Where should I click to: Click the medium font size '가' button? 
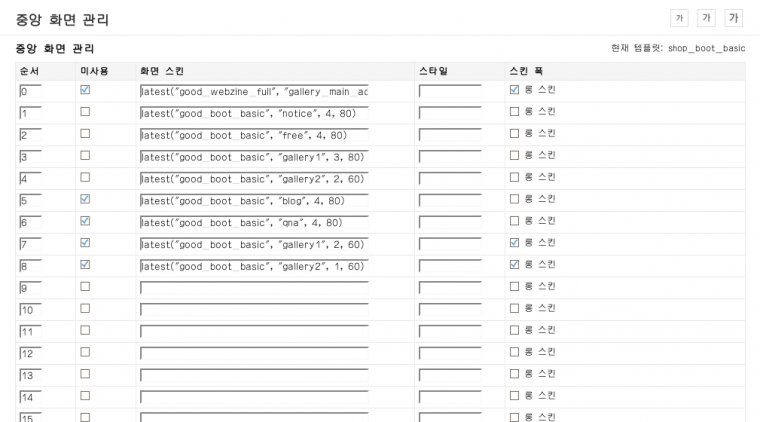pyautogui.click(x=706, y=18)
